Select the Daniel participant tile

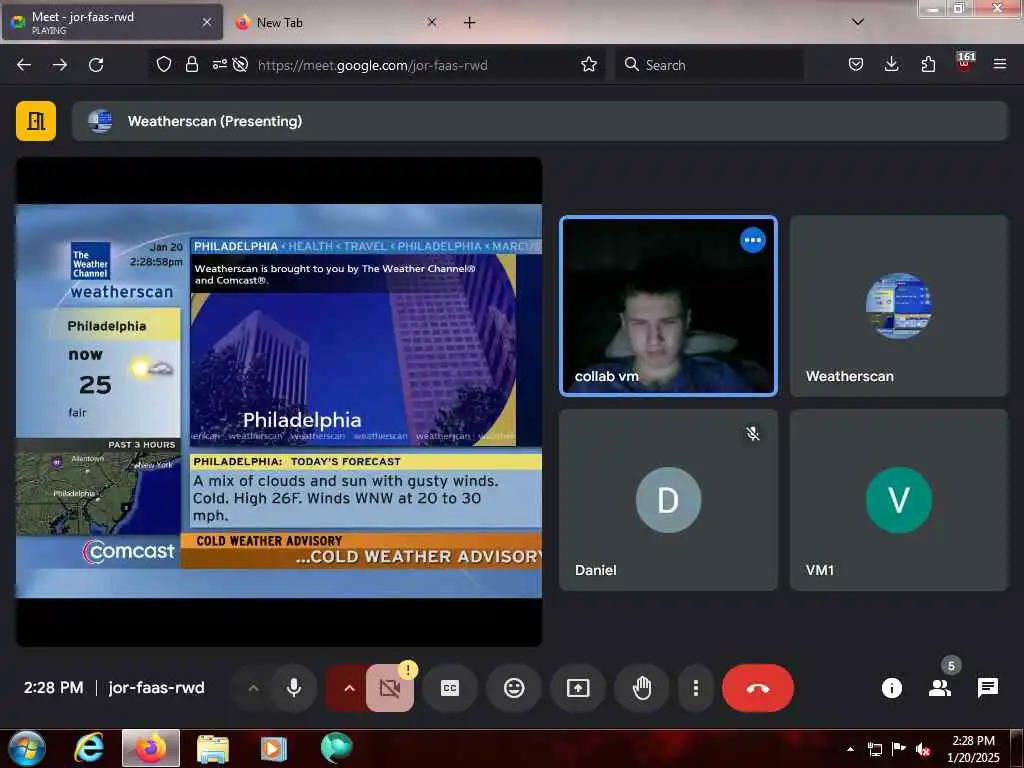tap(669, 500)
